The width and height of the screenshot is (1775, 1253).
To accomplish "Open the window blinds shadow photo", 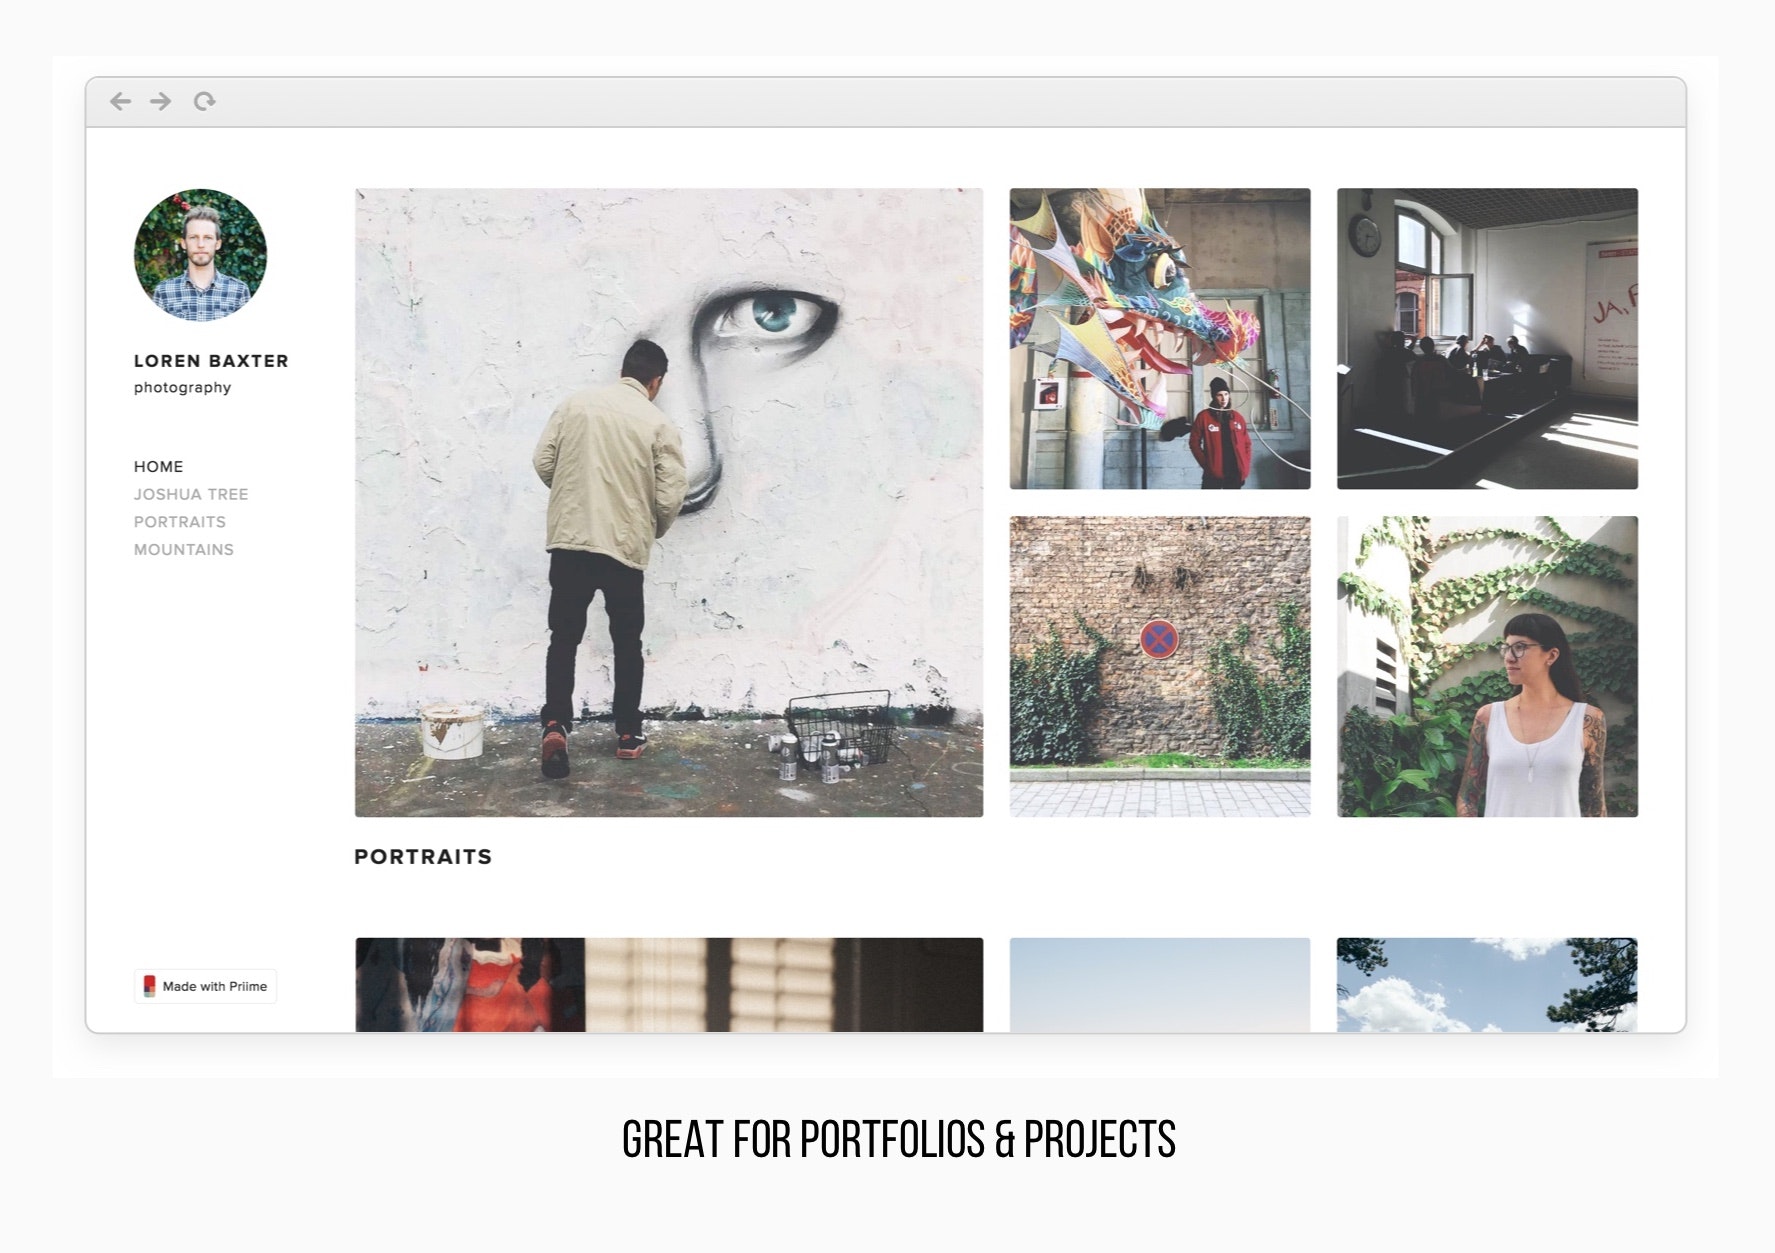I will pos(669,985).
